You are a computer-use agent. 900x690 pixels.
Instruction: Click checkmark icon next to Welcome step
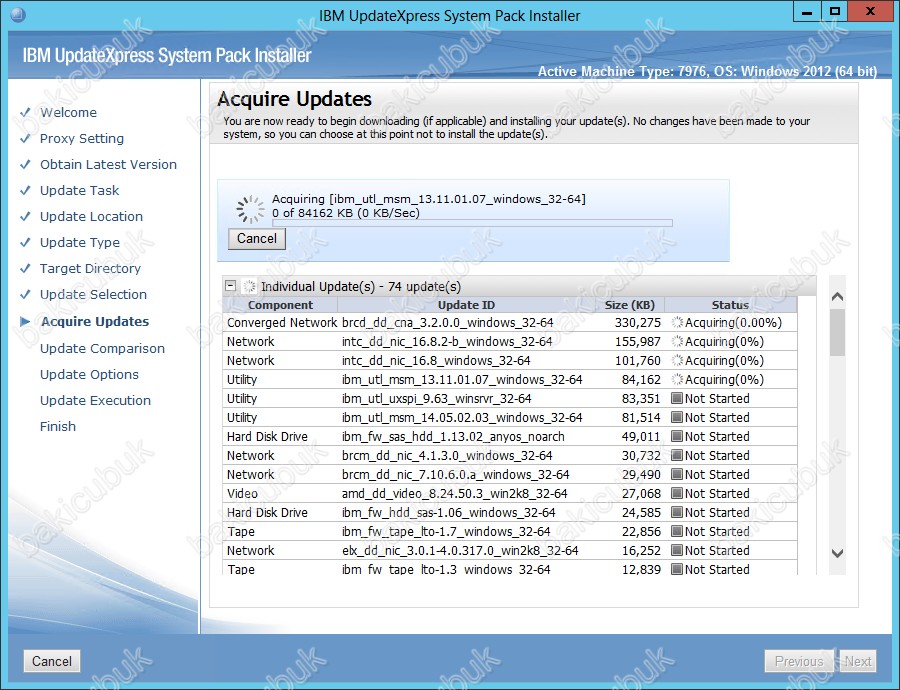coord(25,113)
